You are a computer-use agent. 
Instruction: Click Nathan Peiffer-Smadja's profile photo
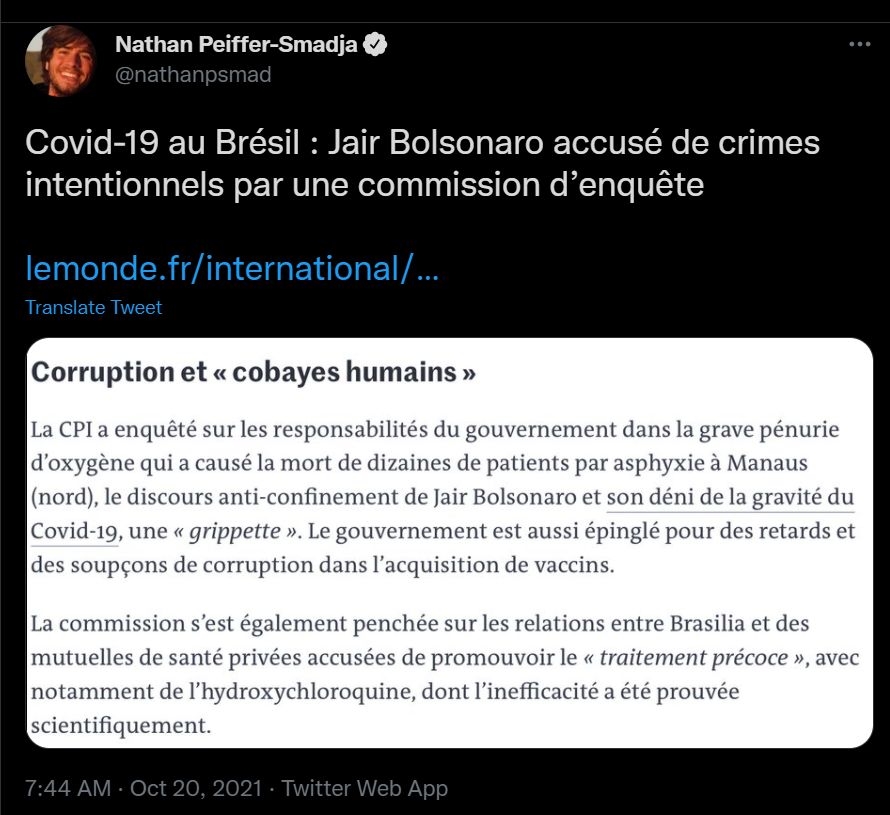(x=60, y=60)
